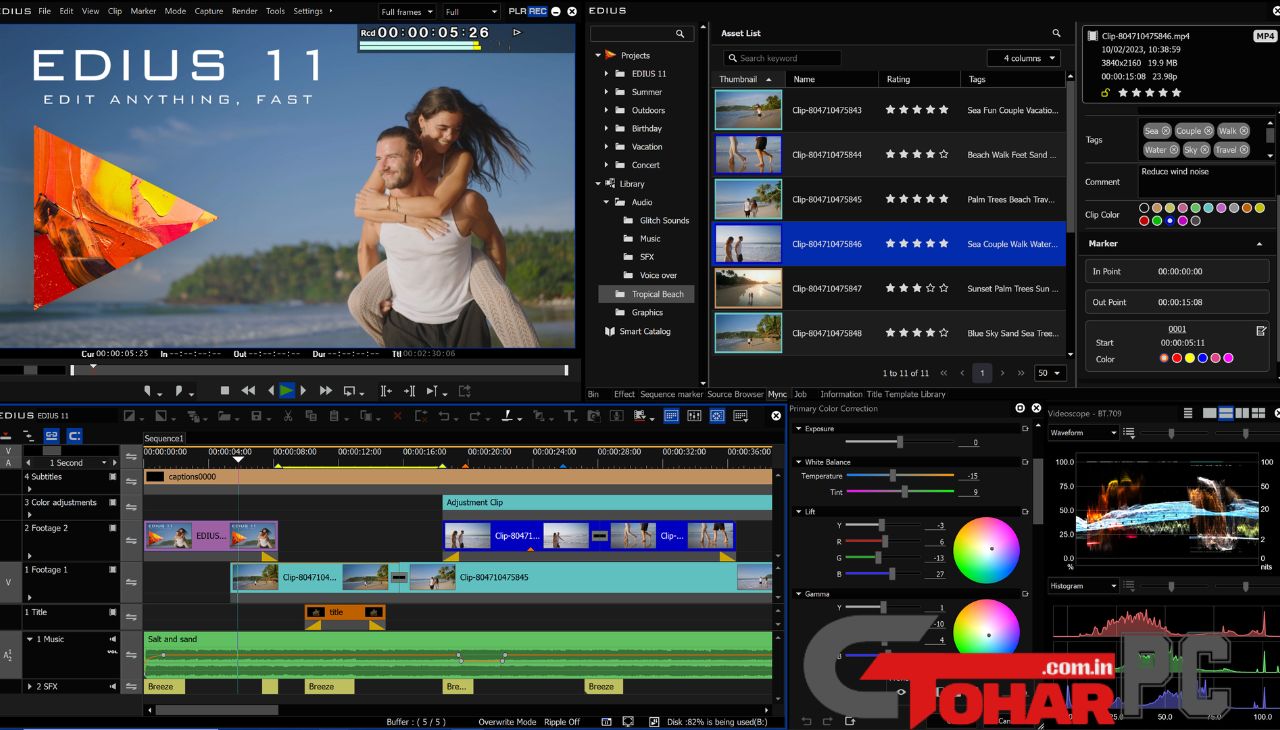Viewport: 1280px width, 730px height.
Task: Open the Marker menu
Action: (143, 11)
